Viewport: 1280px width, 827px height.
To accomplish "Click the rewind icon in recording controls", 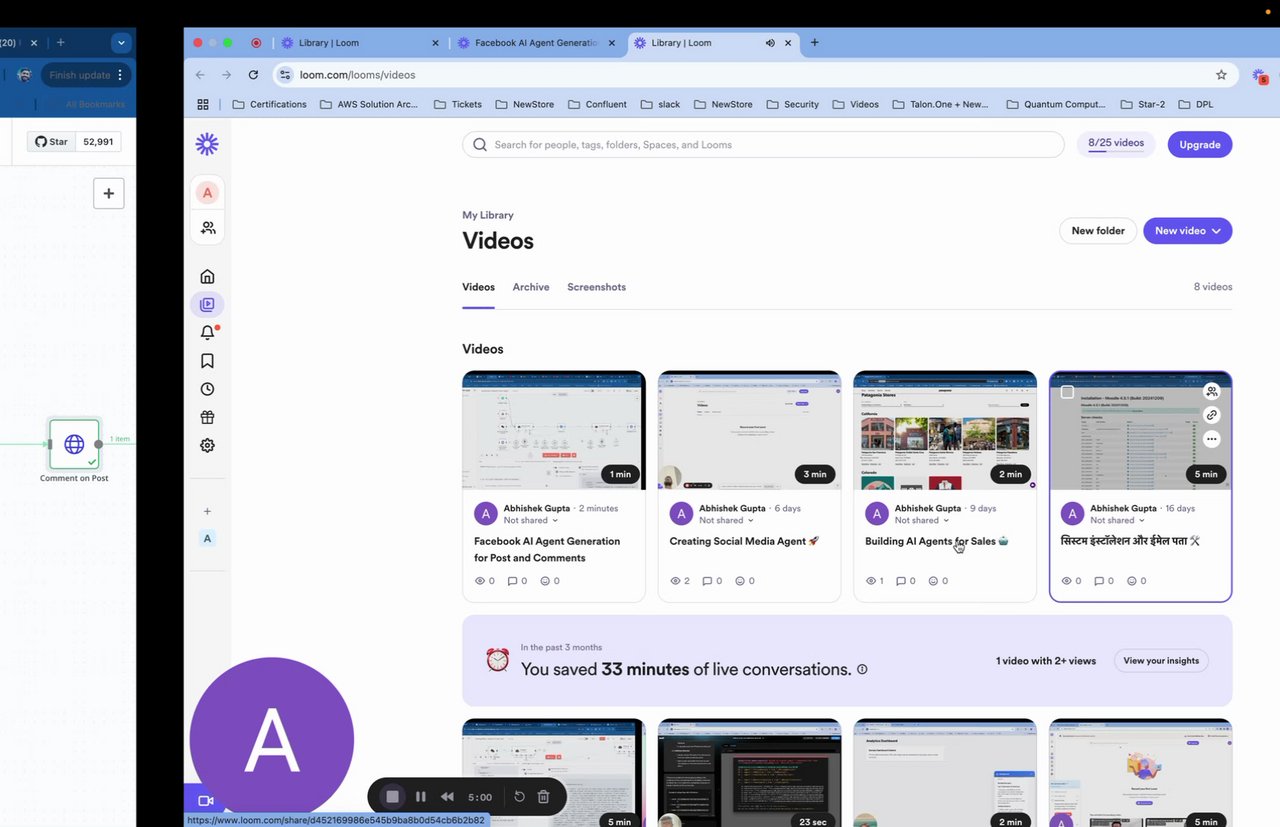I will [448, 797].
